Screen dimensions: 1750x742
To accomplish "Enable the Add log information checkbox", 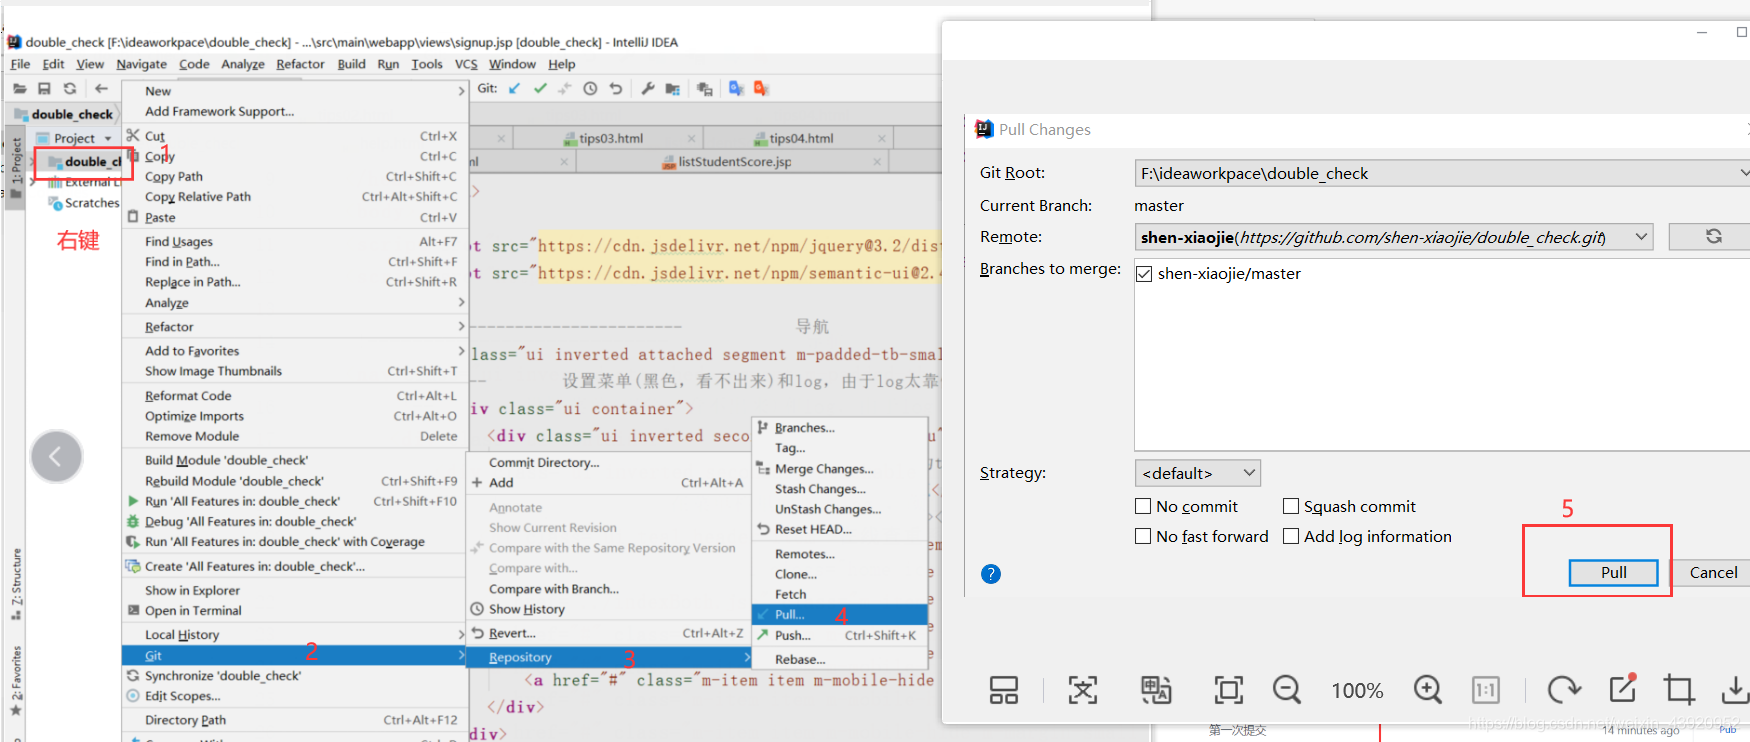I will [1291, 536].
